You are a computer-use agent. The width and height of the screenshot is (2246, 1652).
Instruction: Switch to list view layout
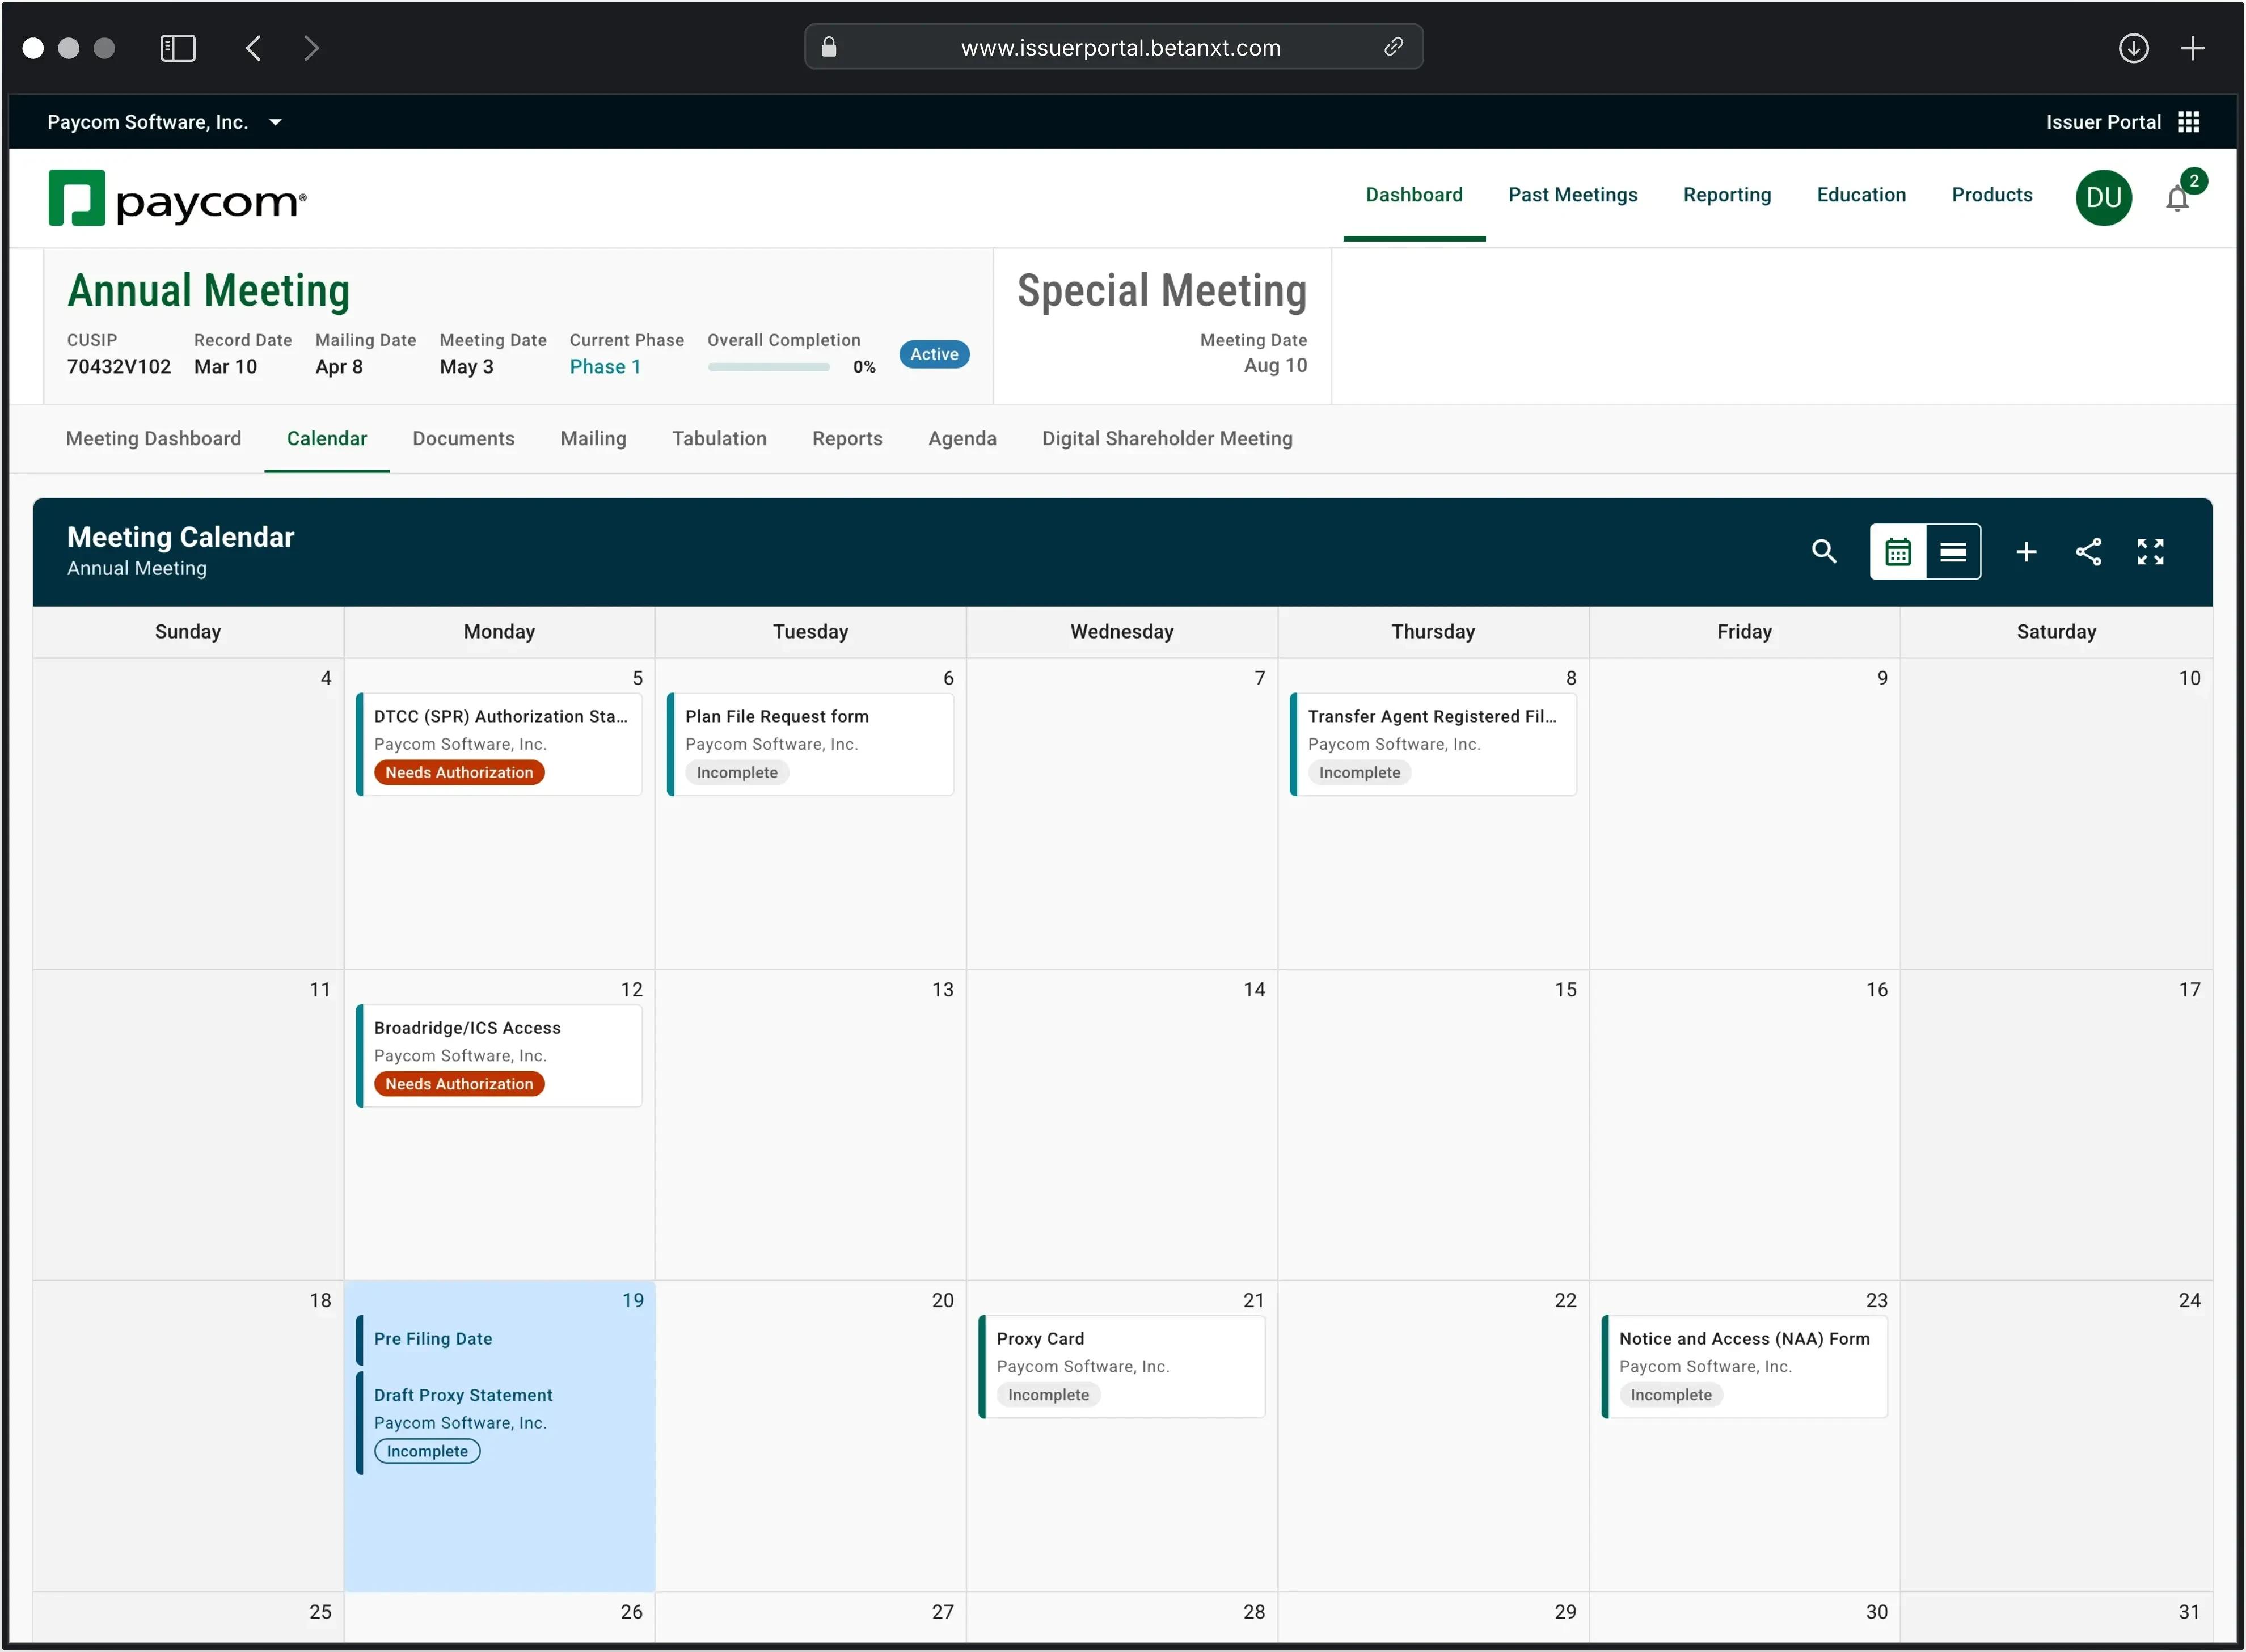point(1952,551)
